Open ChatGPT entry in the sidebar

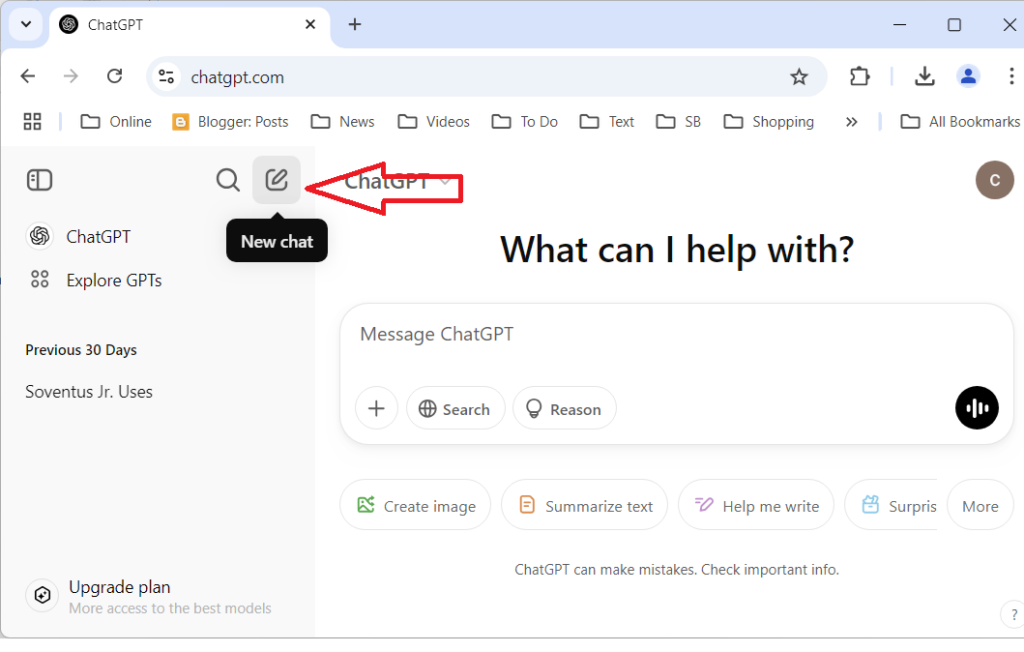[x=78, y=236]
